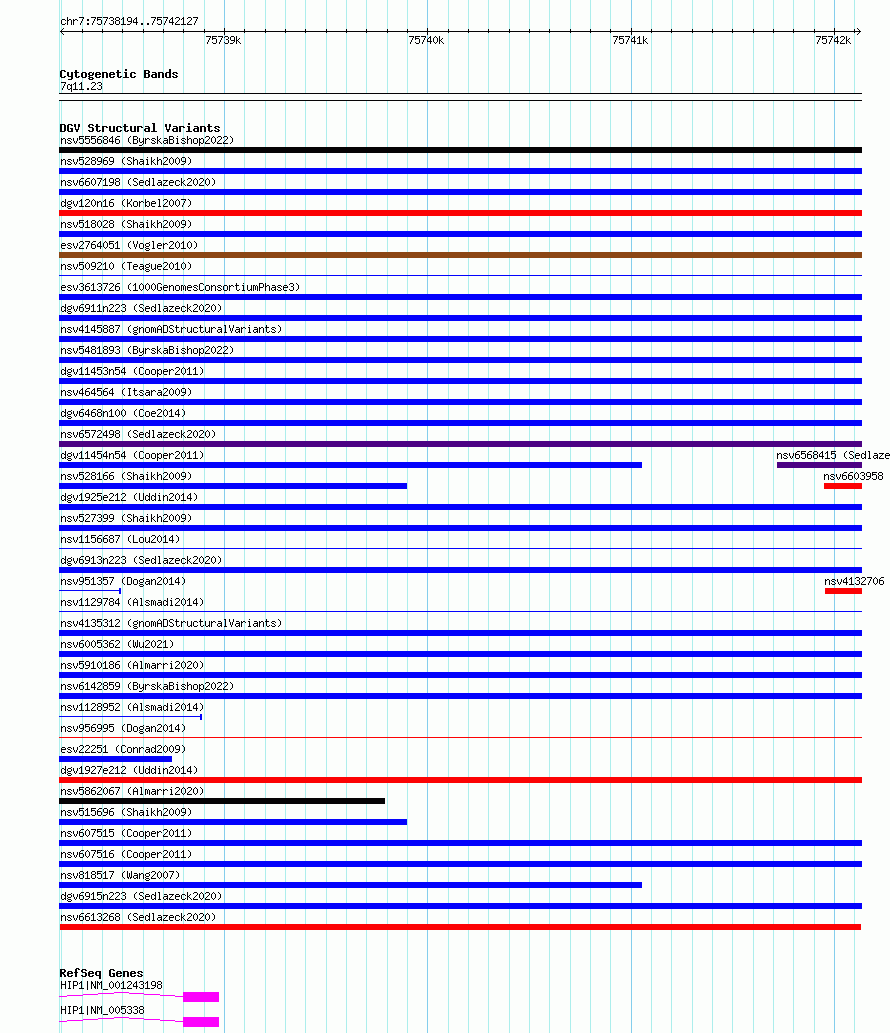Open esv3613726 (1000GenomesConsortiumPhase3) variant
The height and width of the screenshot is (1033, 890).
tap(180, 288)
